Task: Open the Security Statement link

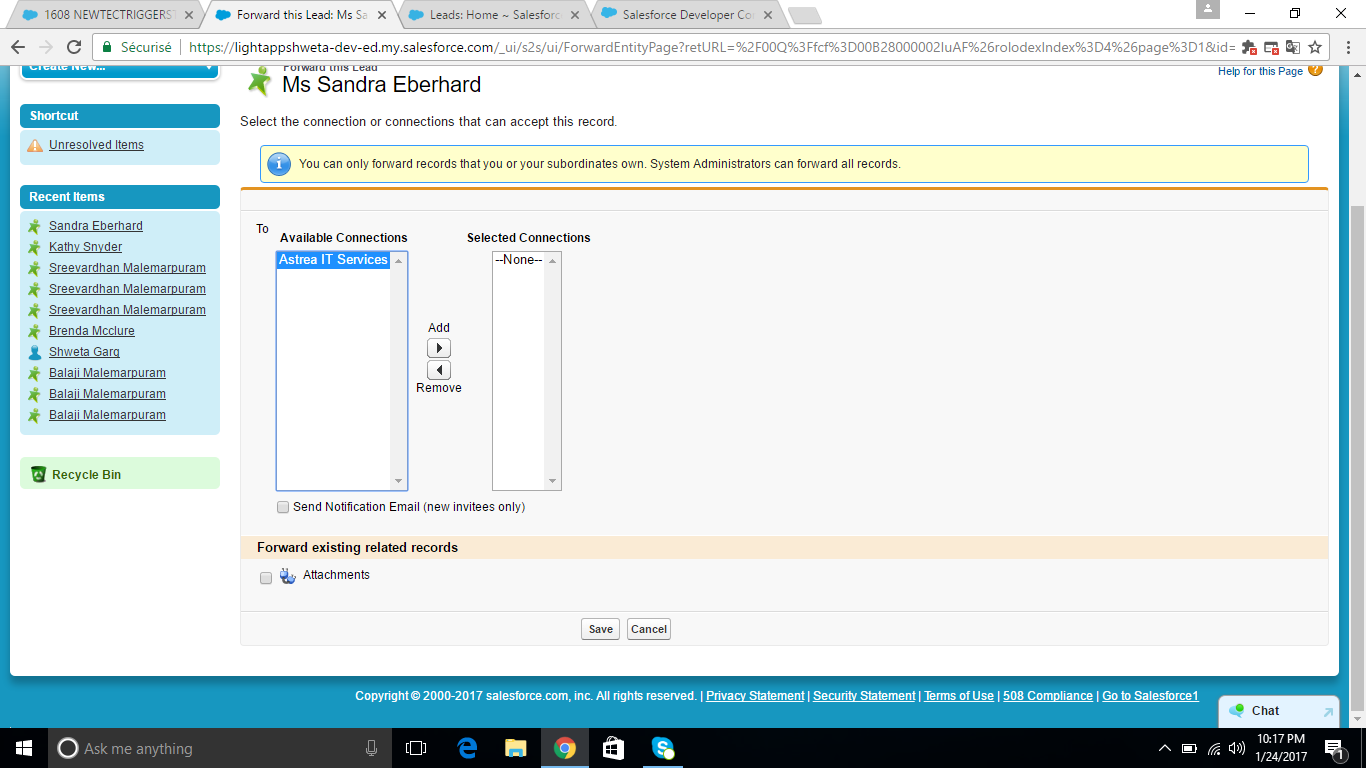Action: 864,696
